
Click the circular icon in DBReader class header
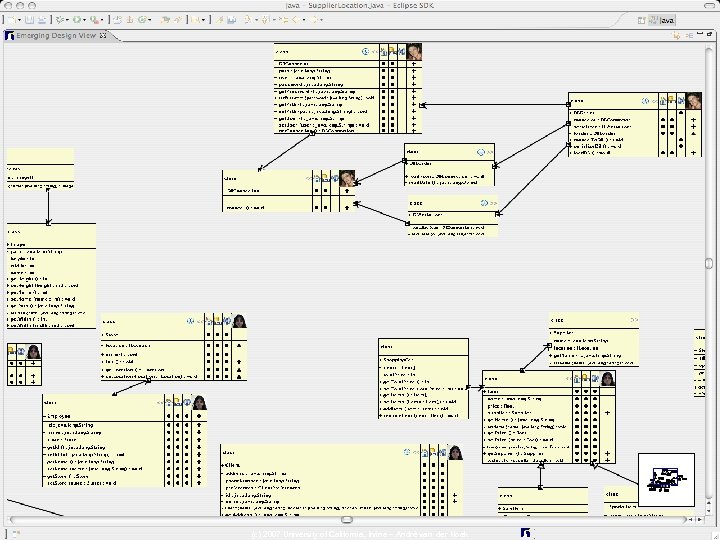(480, 152)
